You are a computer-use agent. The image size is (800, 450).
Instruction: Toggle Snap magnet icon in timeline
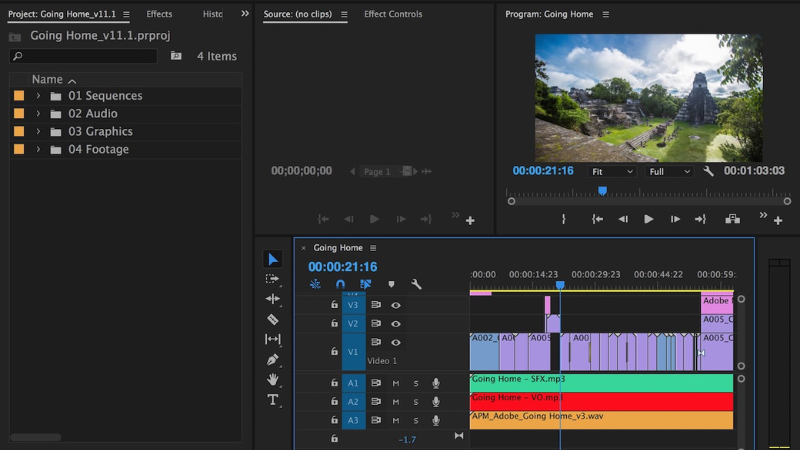pos(340,284)
